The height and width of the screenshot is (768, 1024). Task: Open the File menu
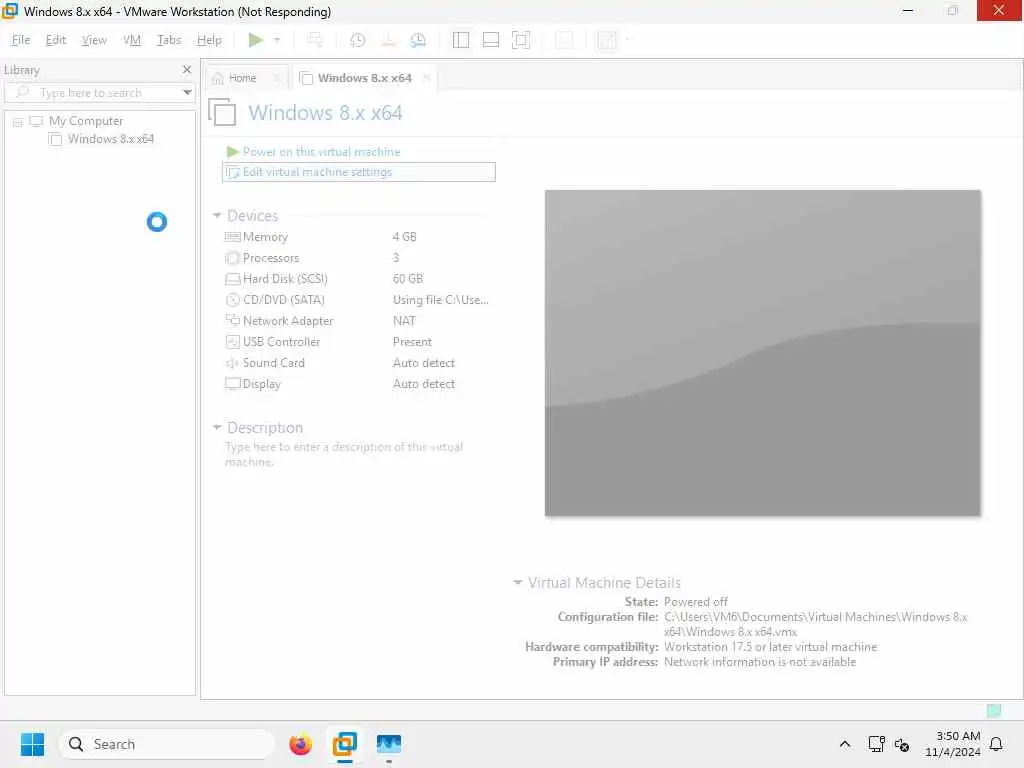[21, 40]
